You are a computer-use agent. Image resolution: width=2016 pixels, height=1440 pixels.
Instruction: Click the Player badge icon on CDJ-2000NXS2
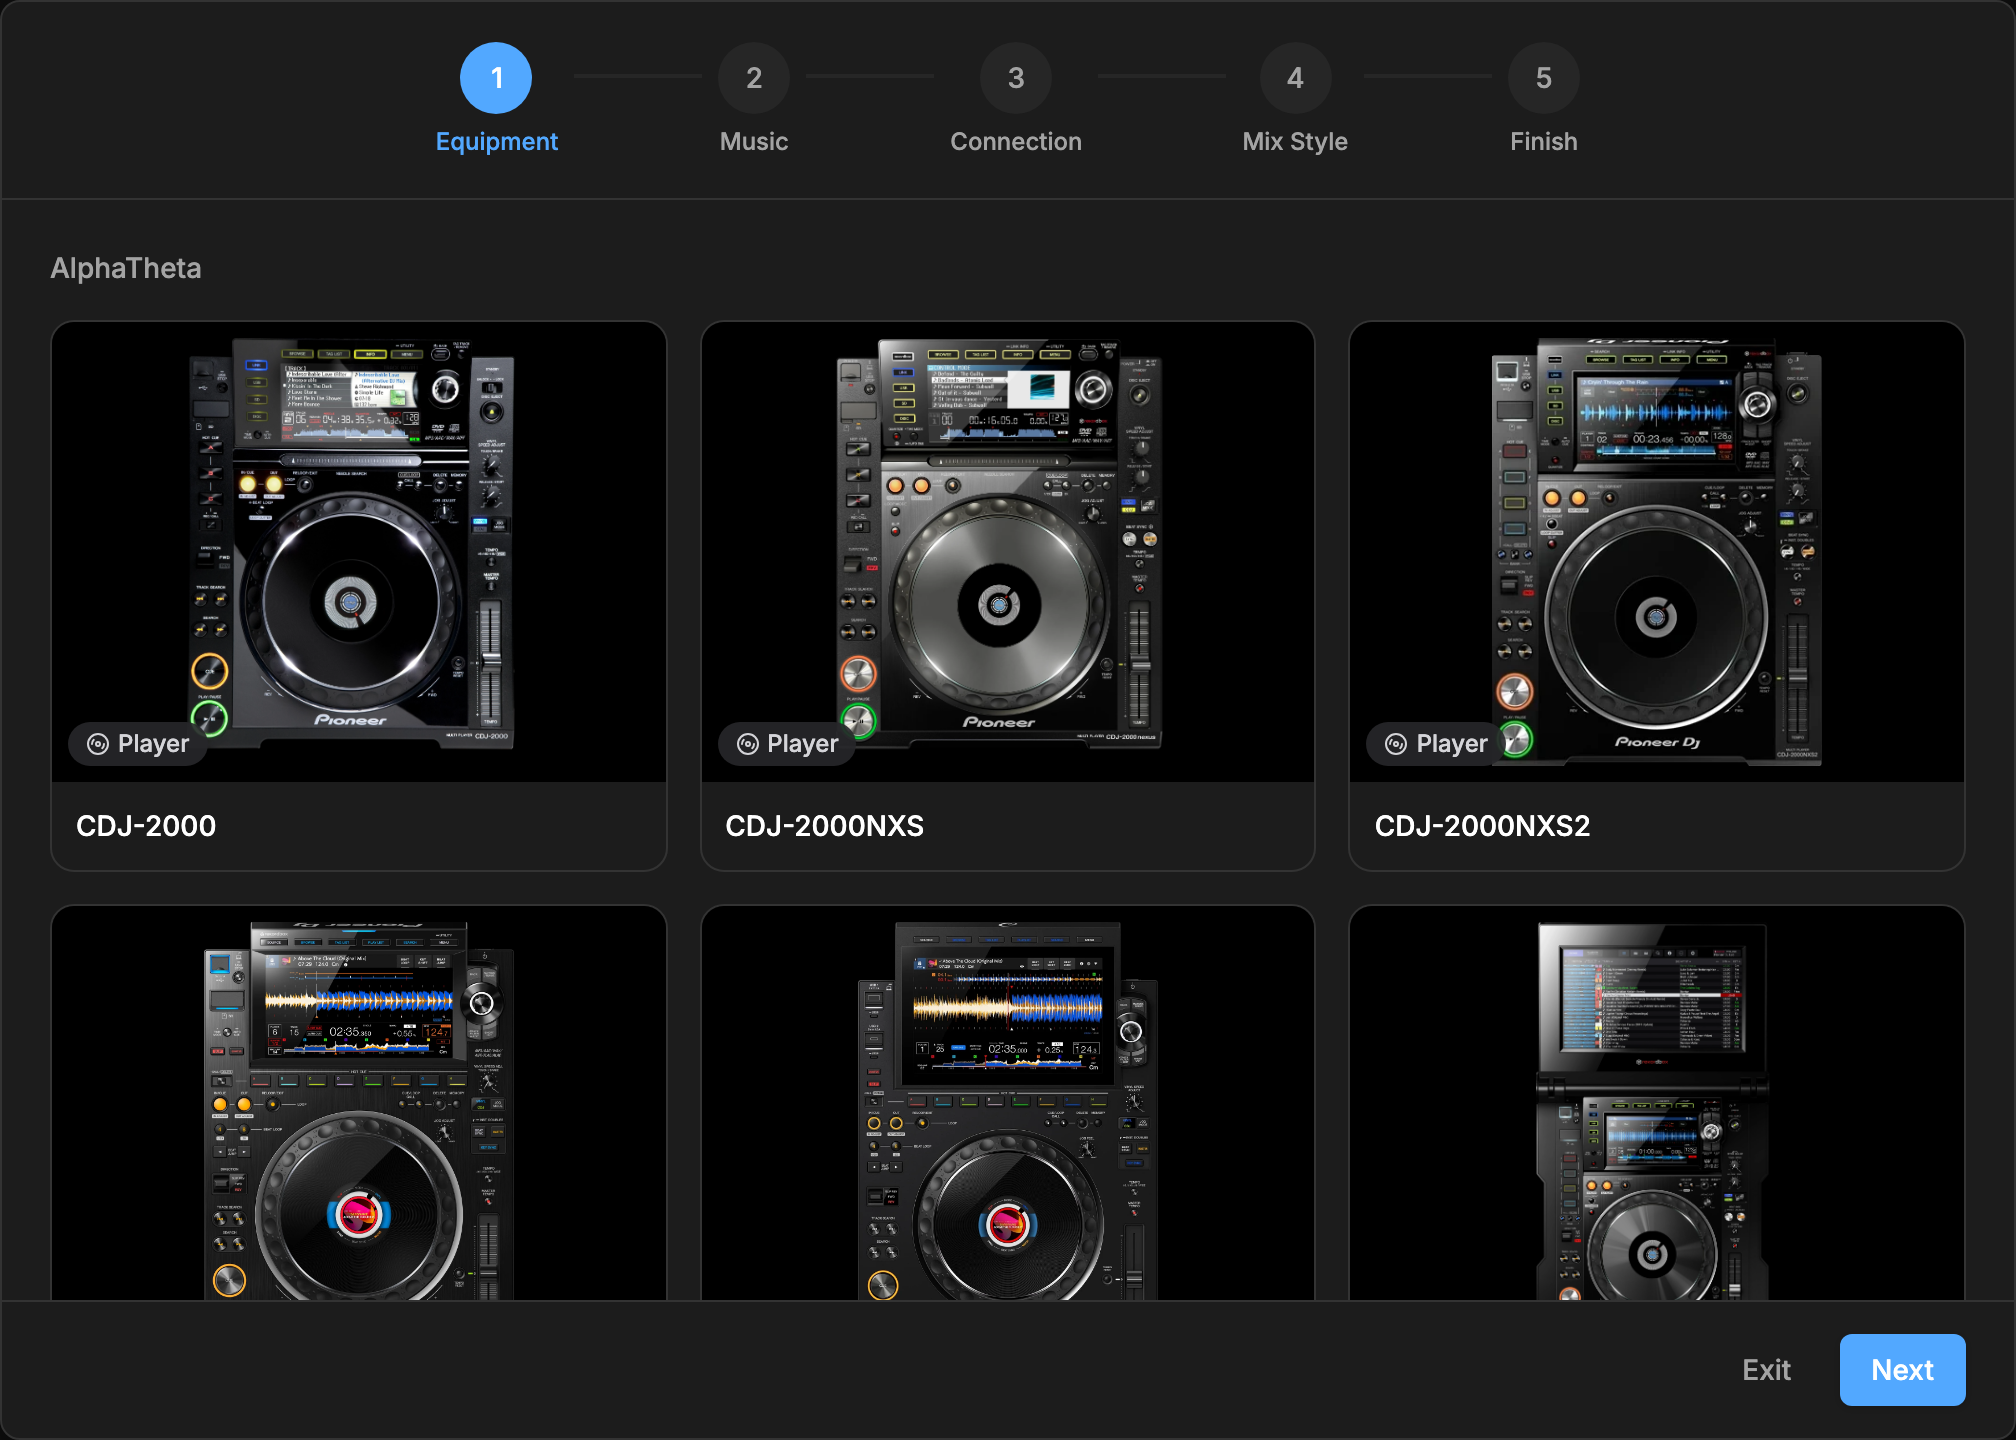[1396, 744]
